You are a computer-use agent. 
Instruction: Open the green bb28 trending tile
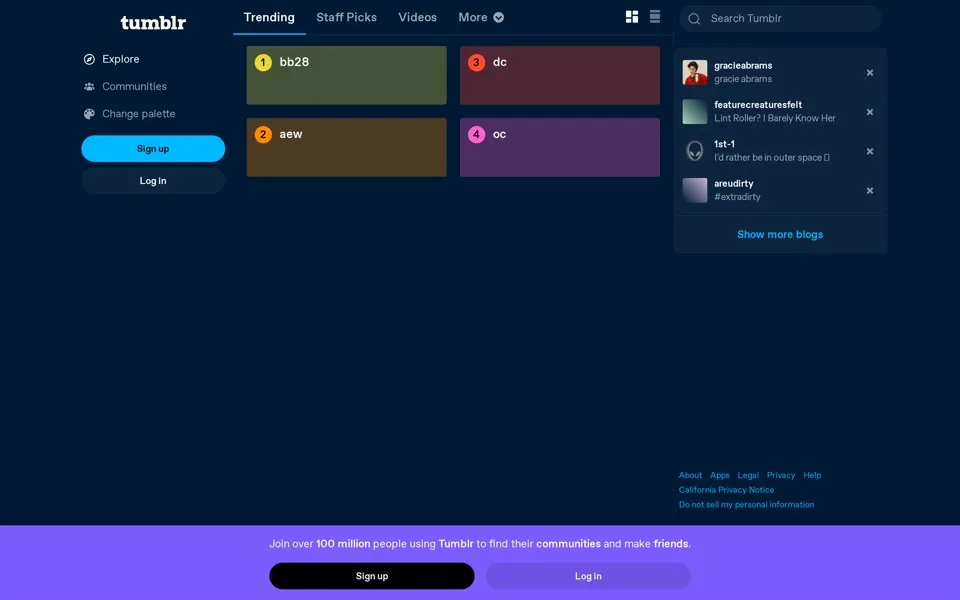347,75
